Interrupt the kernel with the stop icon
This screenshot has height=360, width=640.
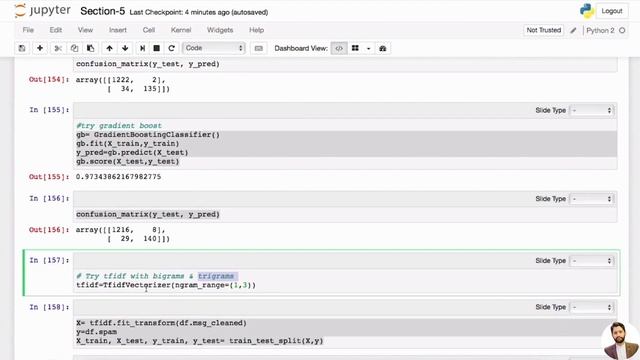click(156, 48)
